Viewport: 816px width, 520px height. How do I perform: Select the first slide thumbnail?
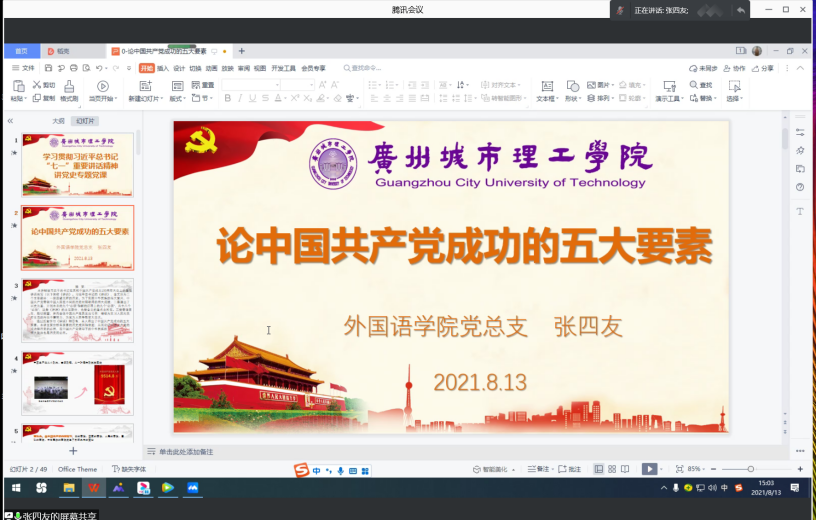point(77,165)
